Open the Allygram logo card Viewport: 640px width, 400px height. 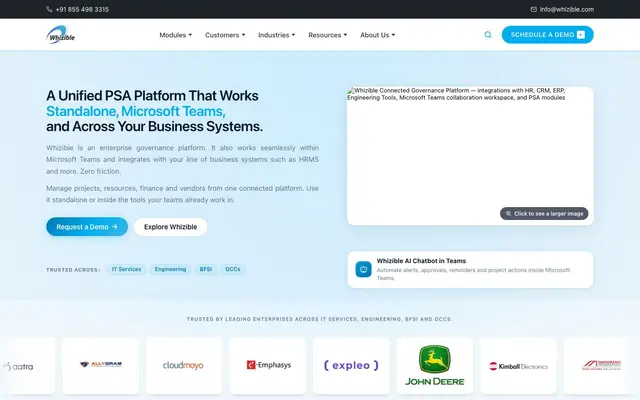(x=100, y=366)
